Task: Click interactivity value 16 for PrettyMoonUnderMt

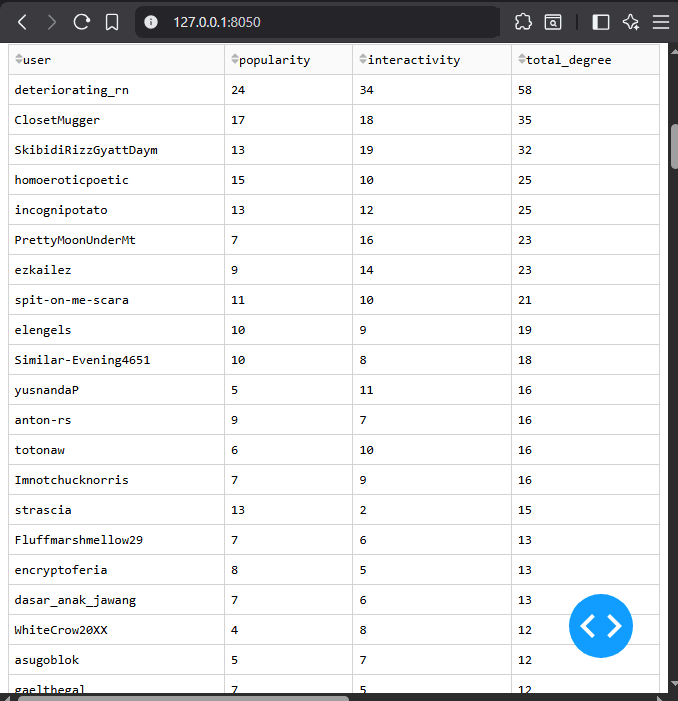Action: (432, 240)
